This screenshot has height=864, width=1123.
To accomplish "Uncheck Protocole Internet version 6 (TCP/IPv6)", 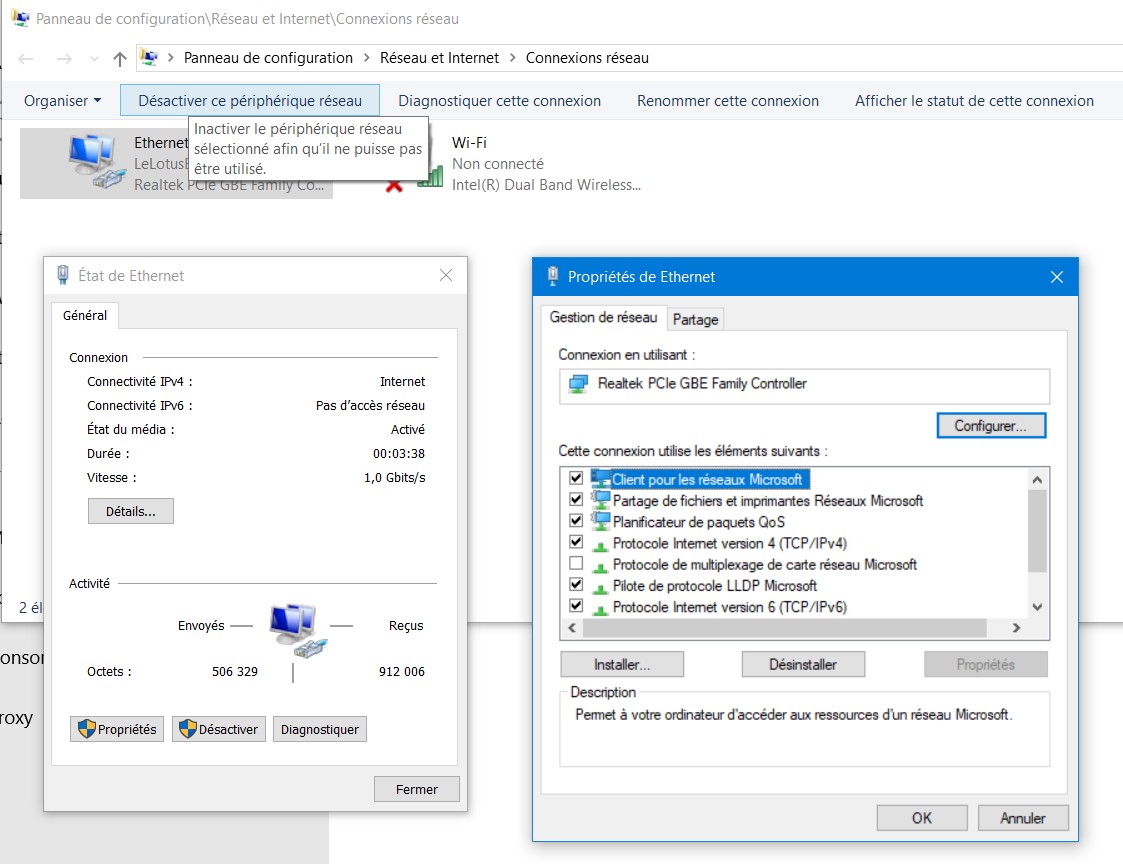I will 576,606.
